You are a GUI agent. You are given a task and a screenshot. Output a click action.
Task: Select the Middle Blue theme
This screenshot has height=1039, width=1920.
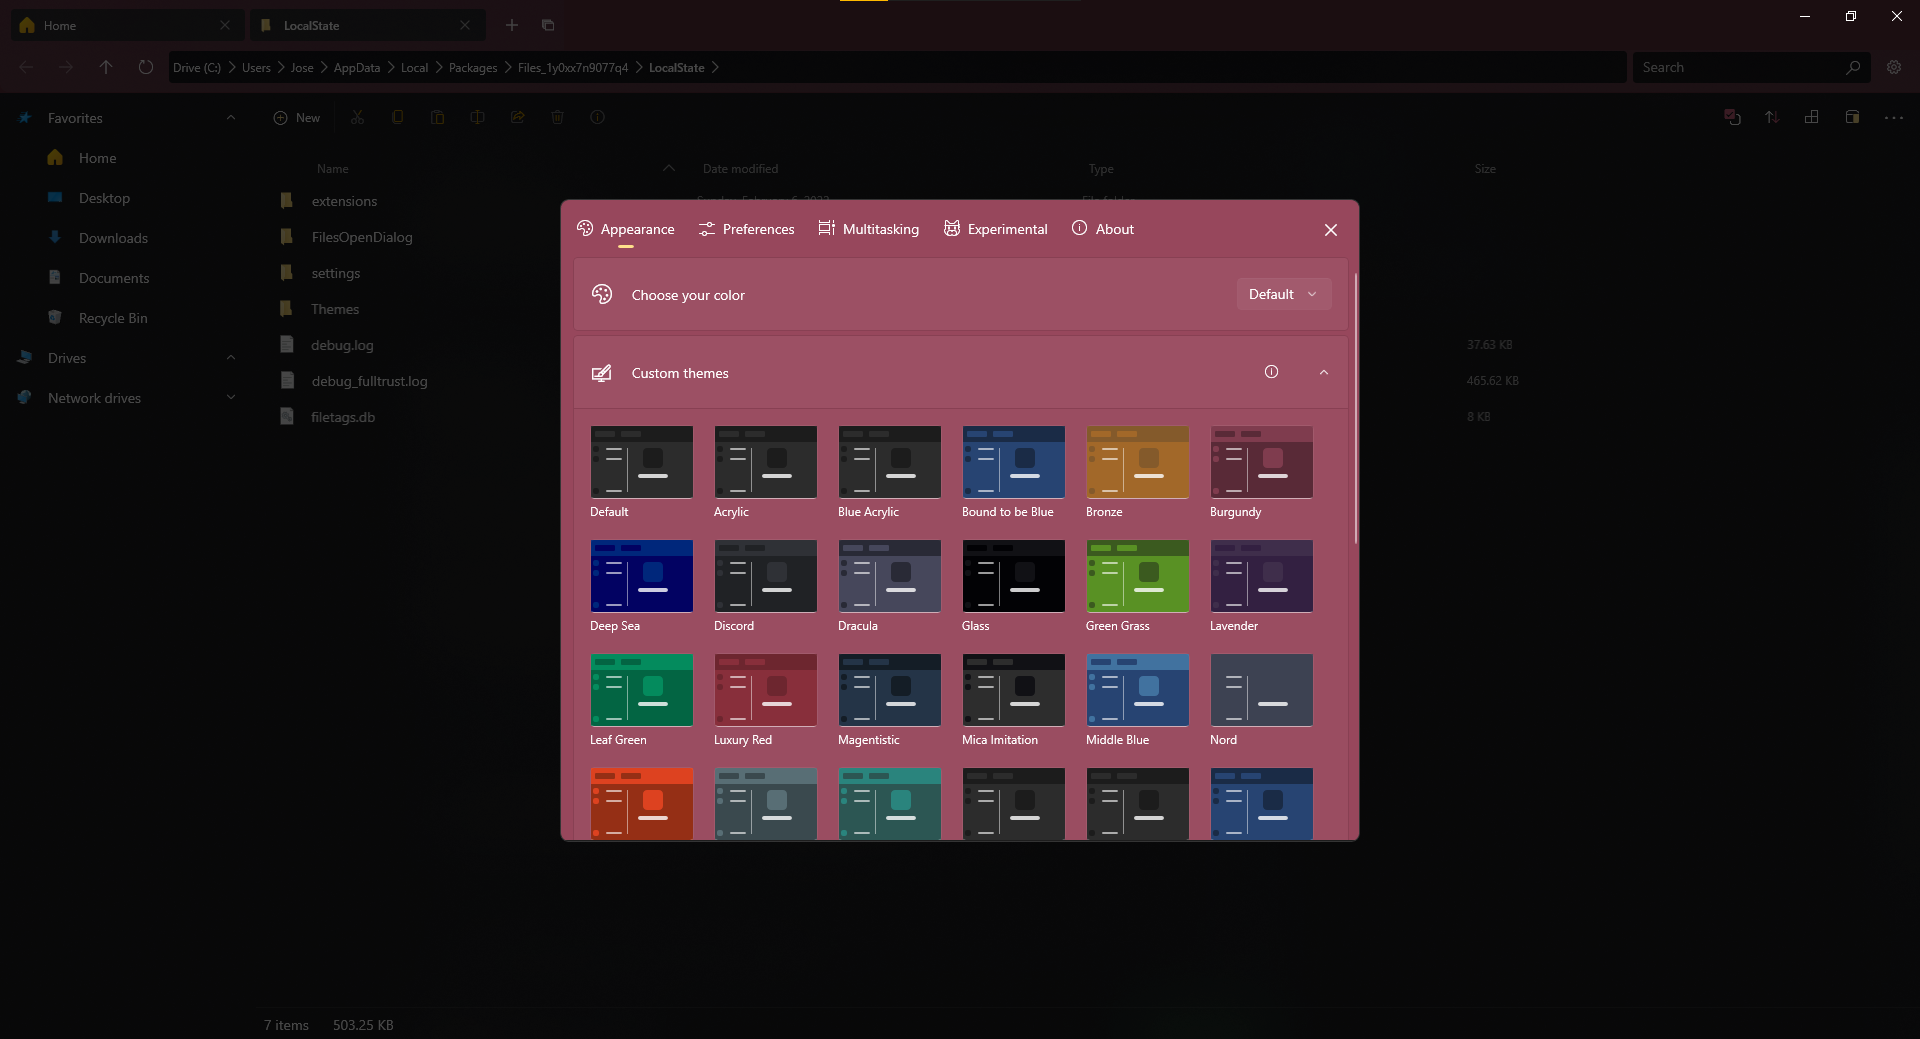(x=1138, y=690)
